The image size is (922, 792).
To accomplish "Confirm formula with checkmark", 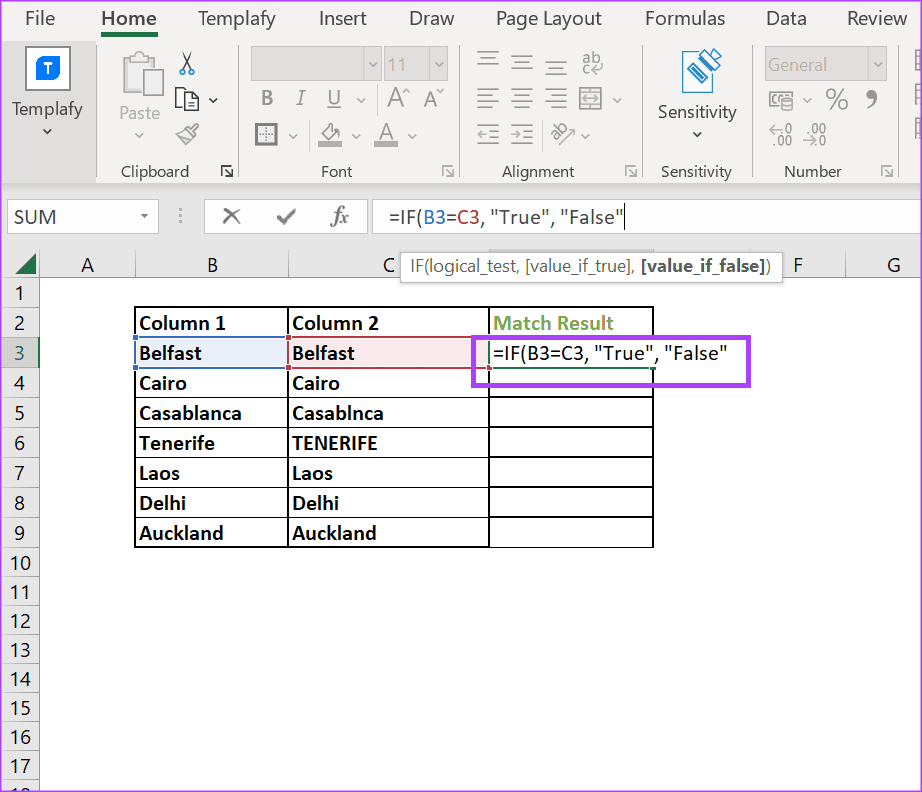I will point(286,218).
